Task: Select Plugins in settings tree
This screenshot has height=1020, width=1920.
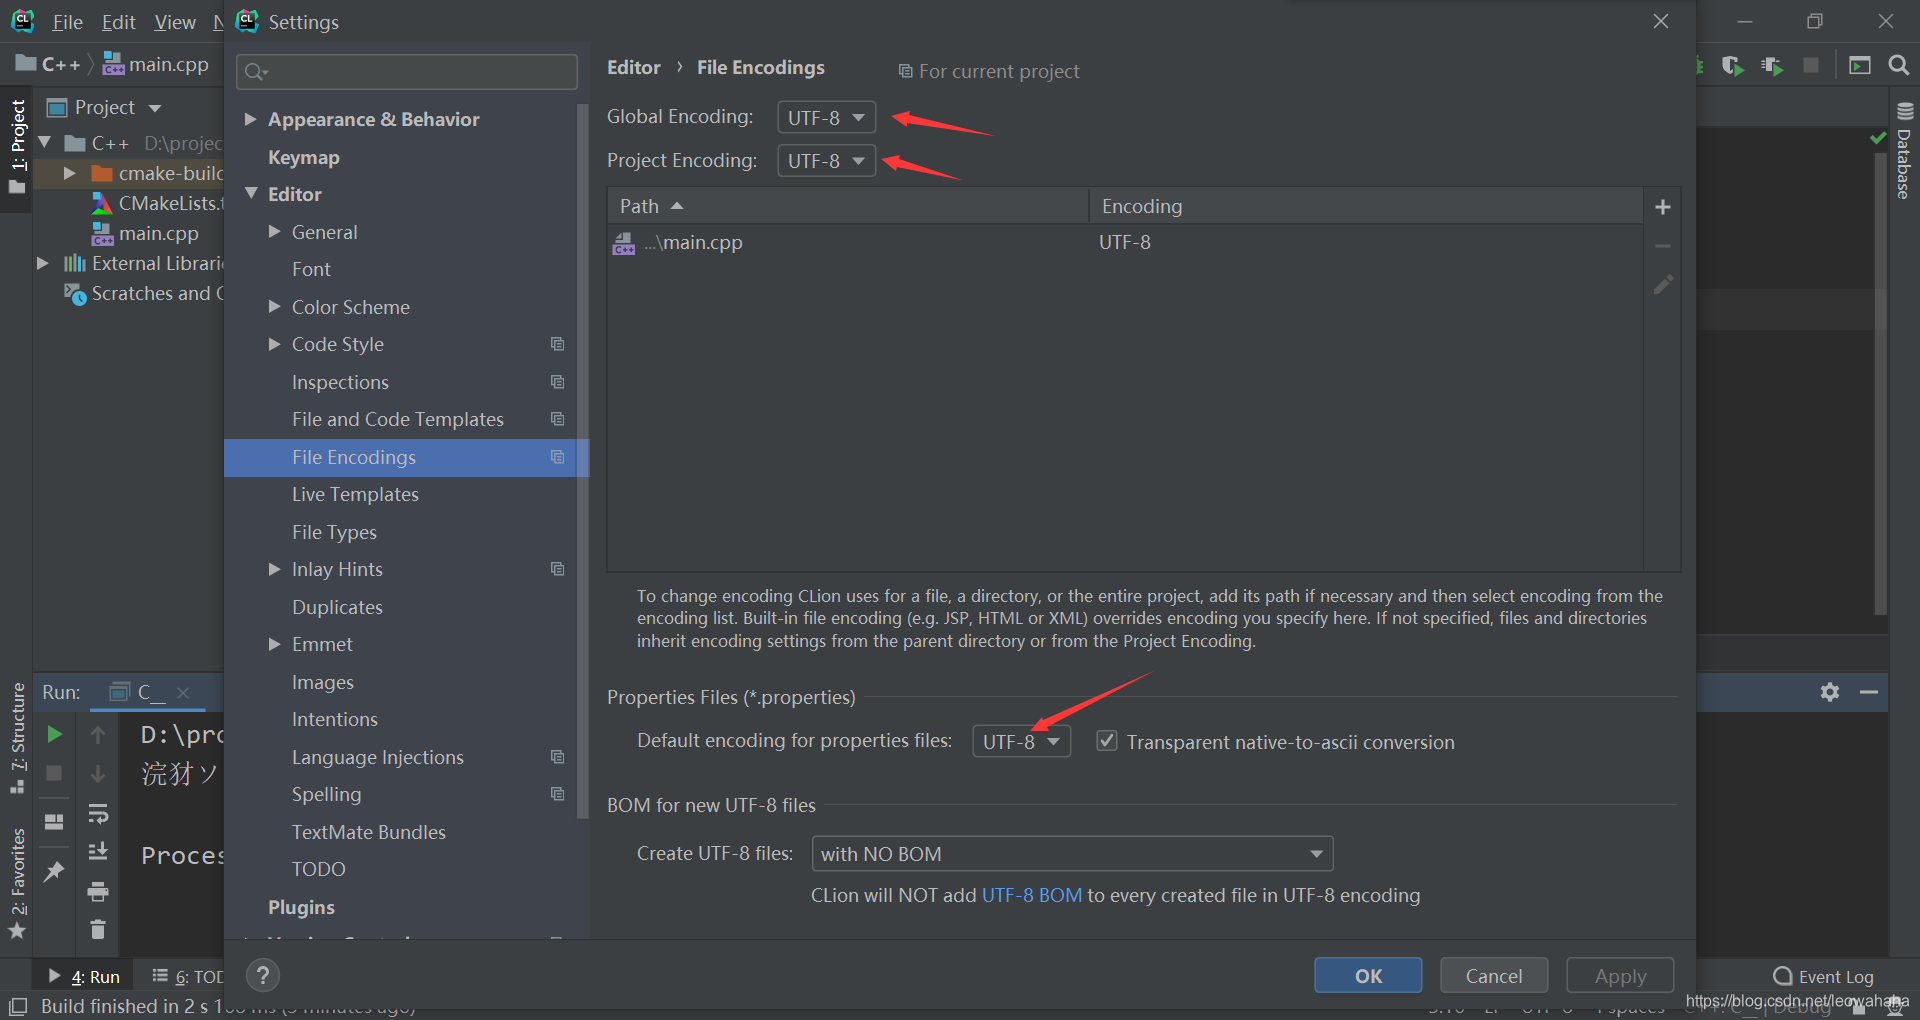Action: coord(301,907)
